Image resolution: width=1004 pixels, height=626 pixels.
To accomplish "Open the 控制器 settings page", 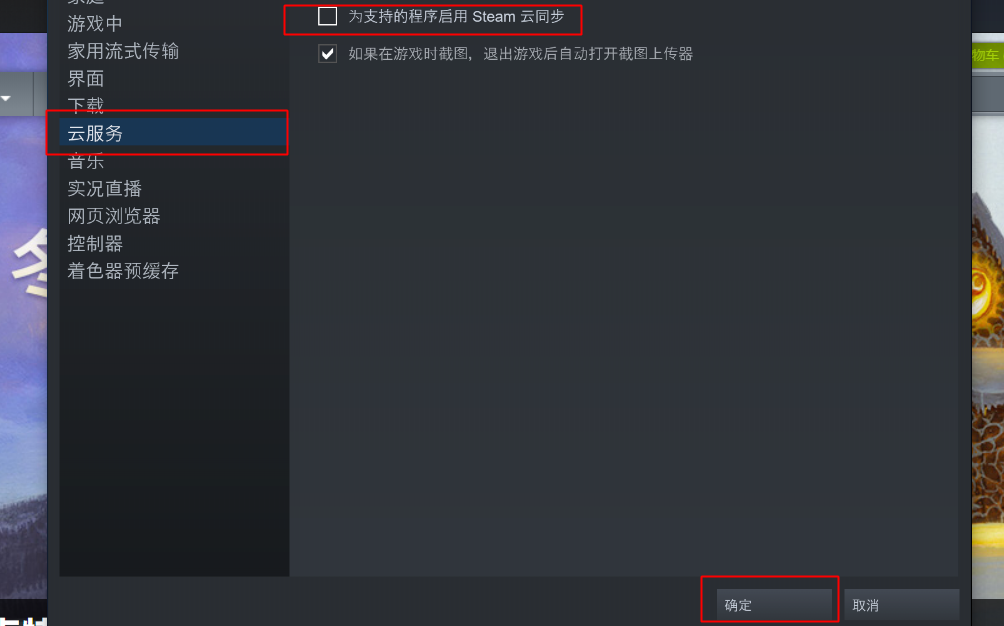I will click(x=95, y=243).
